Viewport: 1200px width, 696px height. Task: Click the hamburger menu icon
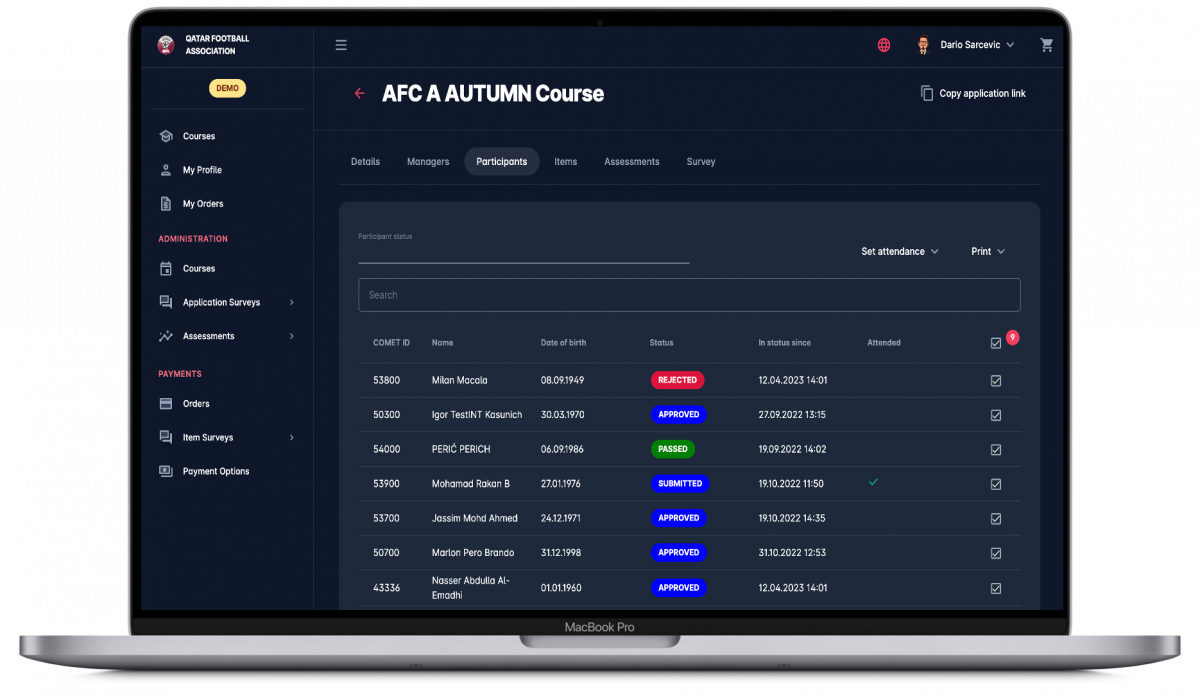[x=341, y=45]
